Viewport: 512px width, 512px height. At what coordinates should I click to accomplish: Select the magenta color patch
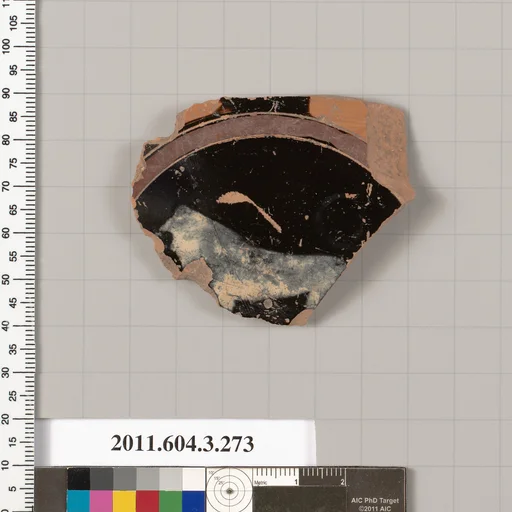(x=101, y=501)
